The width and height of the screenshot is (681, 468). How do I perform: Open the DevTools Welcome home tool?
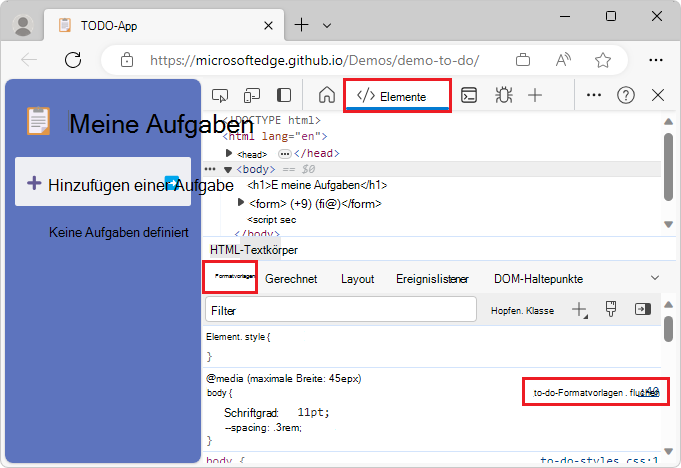(327, 95)
